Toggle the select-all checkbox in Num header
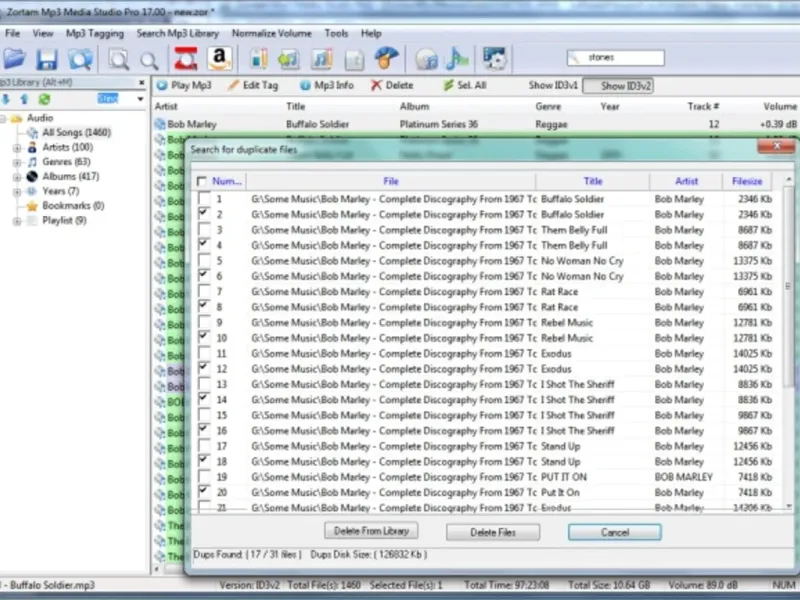The width and height of the screenshot is (800, 600). [202, 181]
